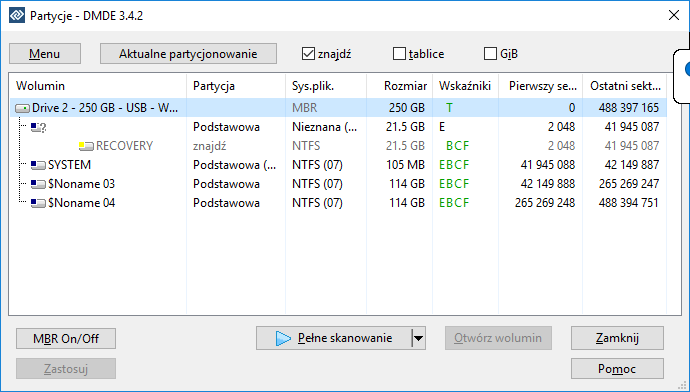Click the 105 MB size cell
Image resolution: width=690 pixels, height=392 pixels.
tap(405, 165)
